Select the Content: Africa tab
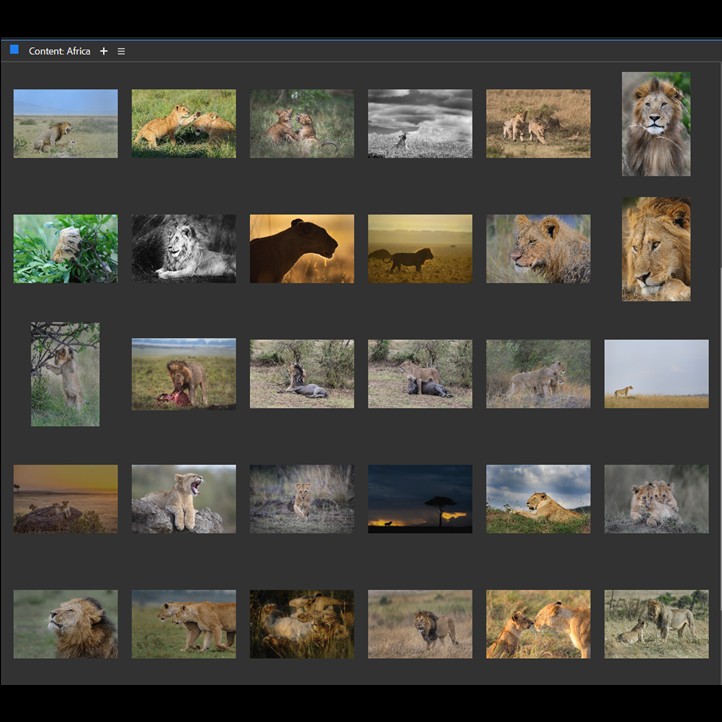Viewport: 722px width, 722px height. [59, 51]
